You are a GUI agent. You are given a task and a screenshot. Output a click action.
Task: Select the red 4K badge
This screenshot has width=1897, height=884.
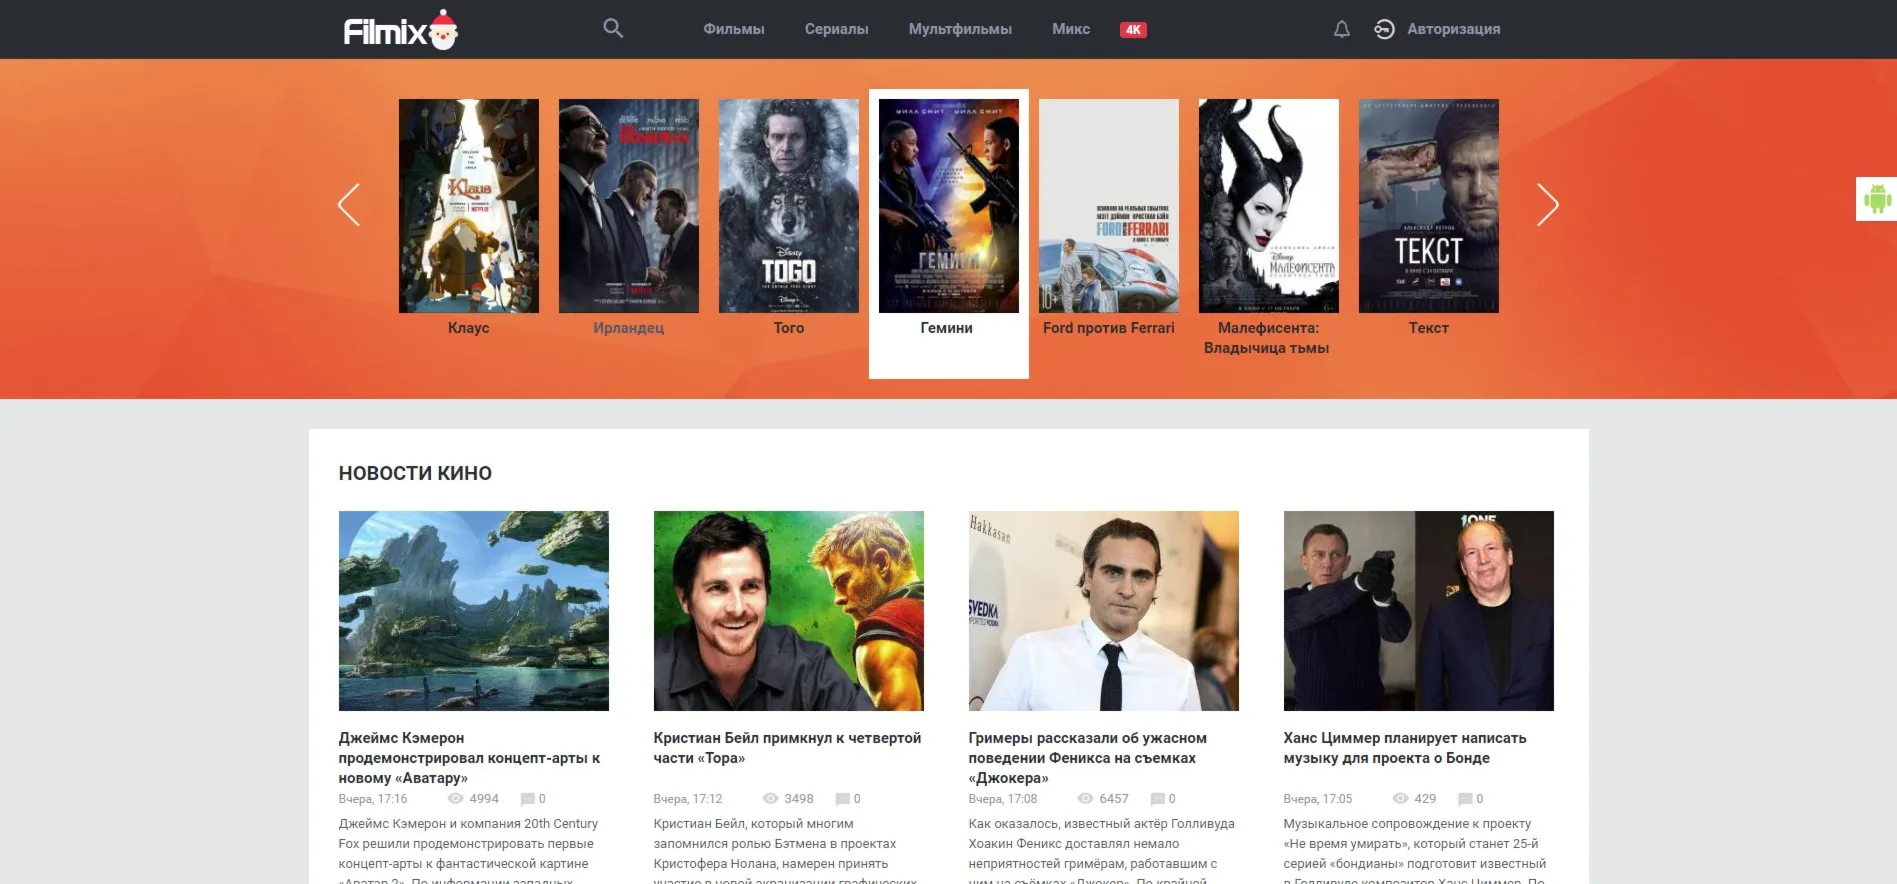click(1132, 30)
